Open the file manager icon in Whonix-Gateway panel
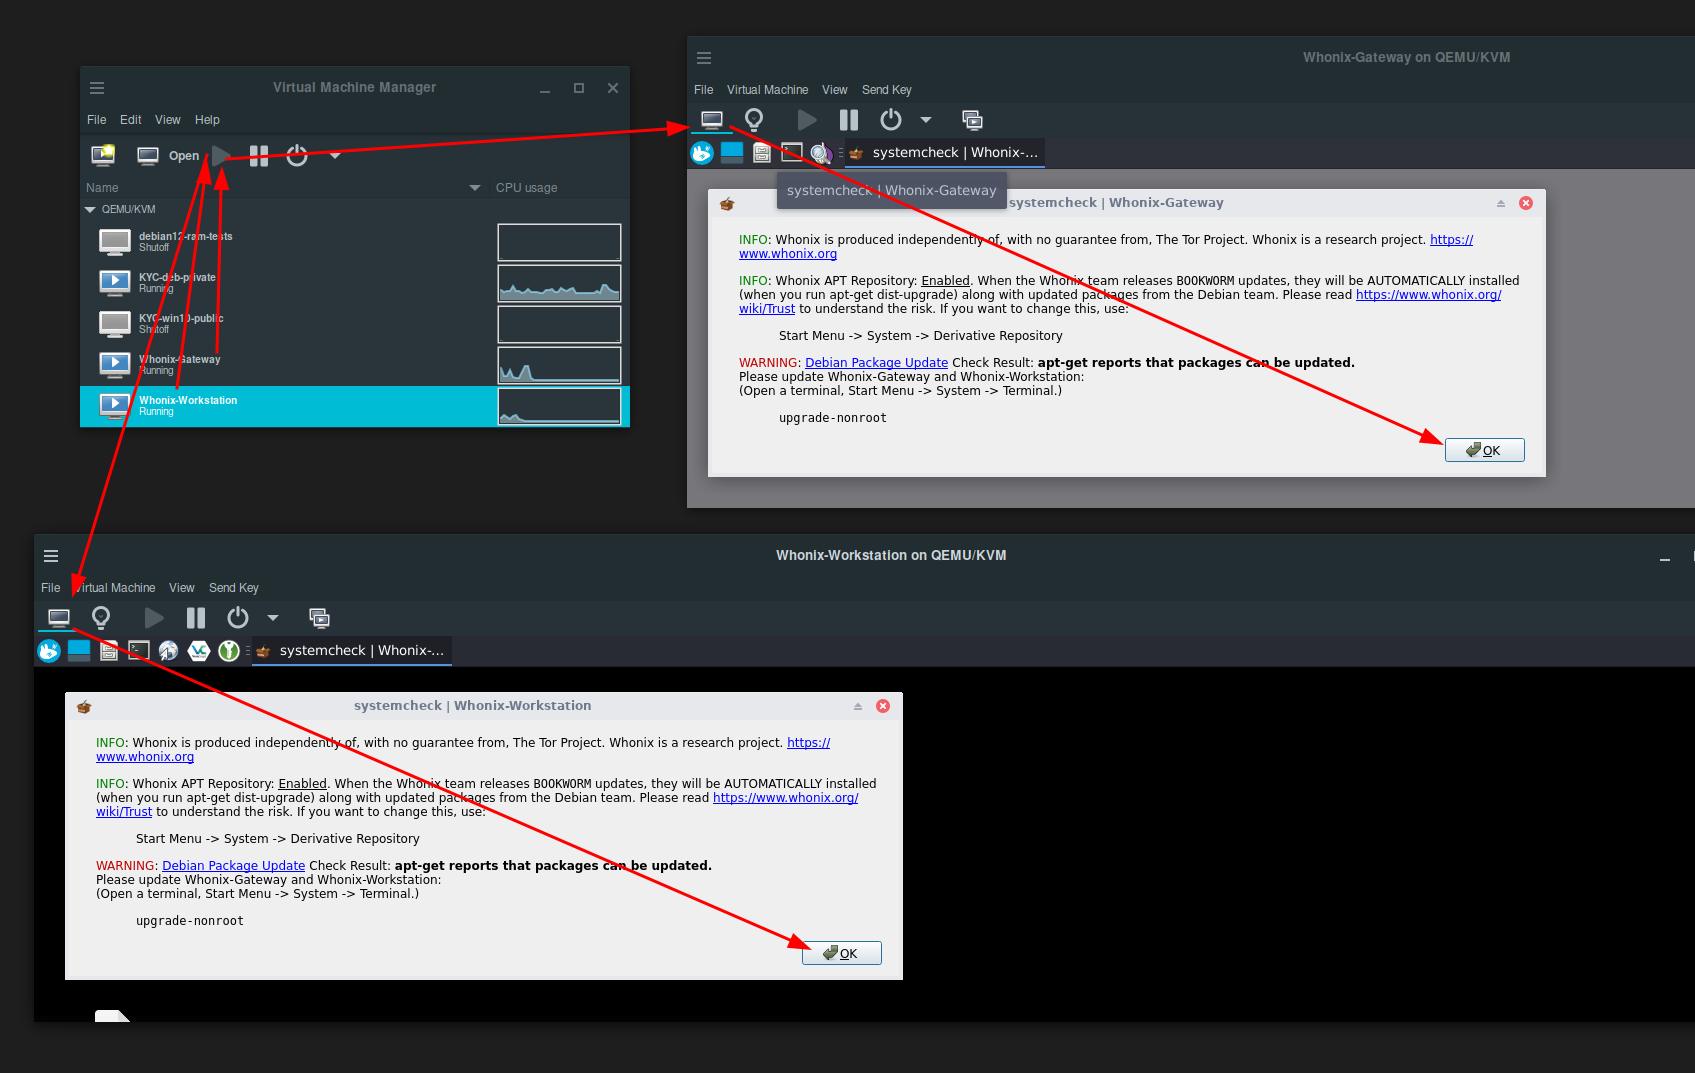 point(762,153)
